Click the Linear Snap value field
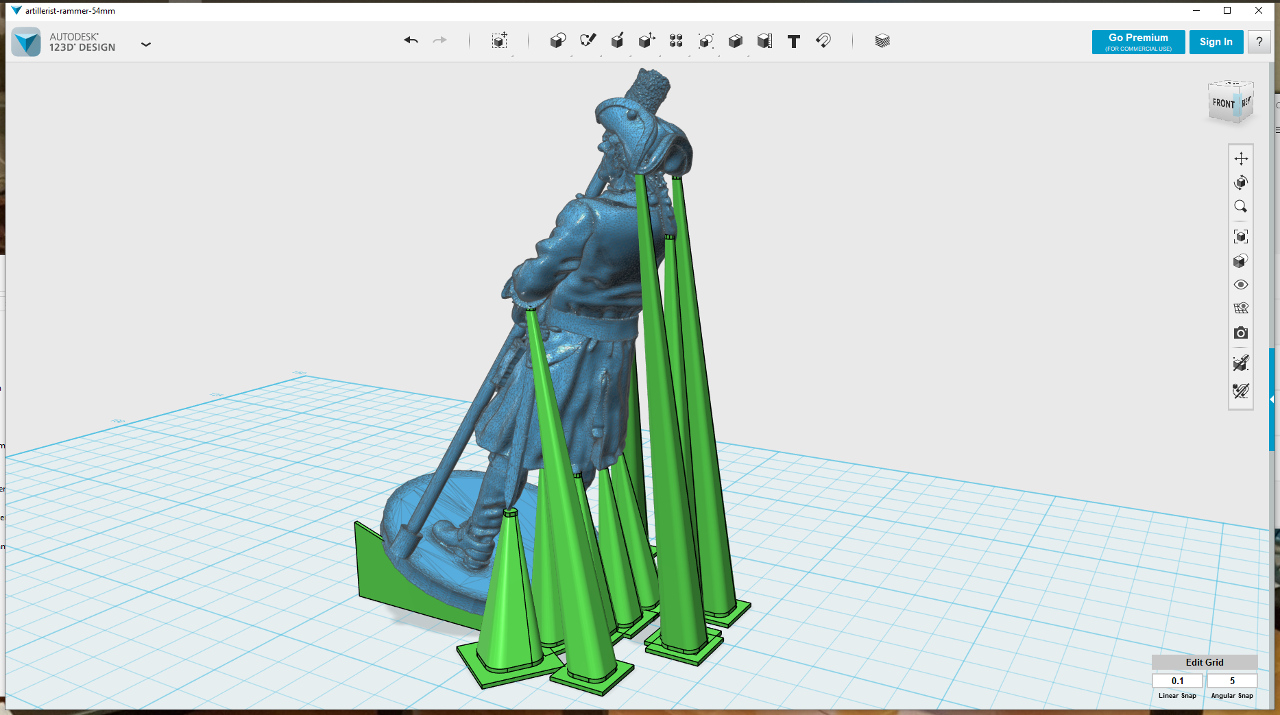This screenshot has width=1280, height=715. tap(1177, 681)
